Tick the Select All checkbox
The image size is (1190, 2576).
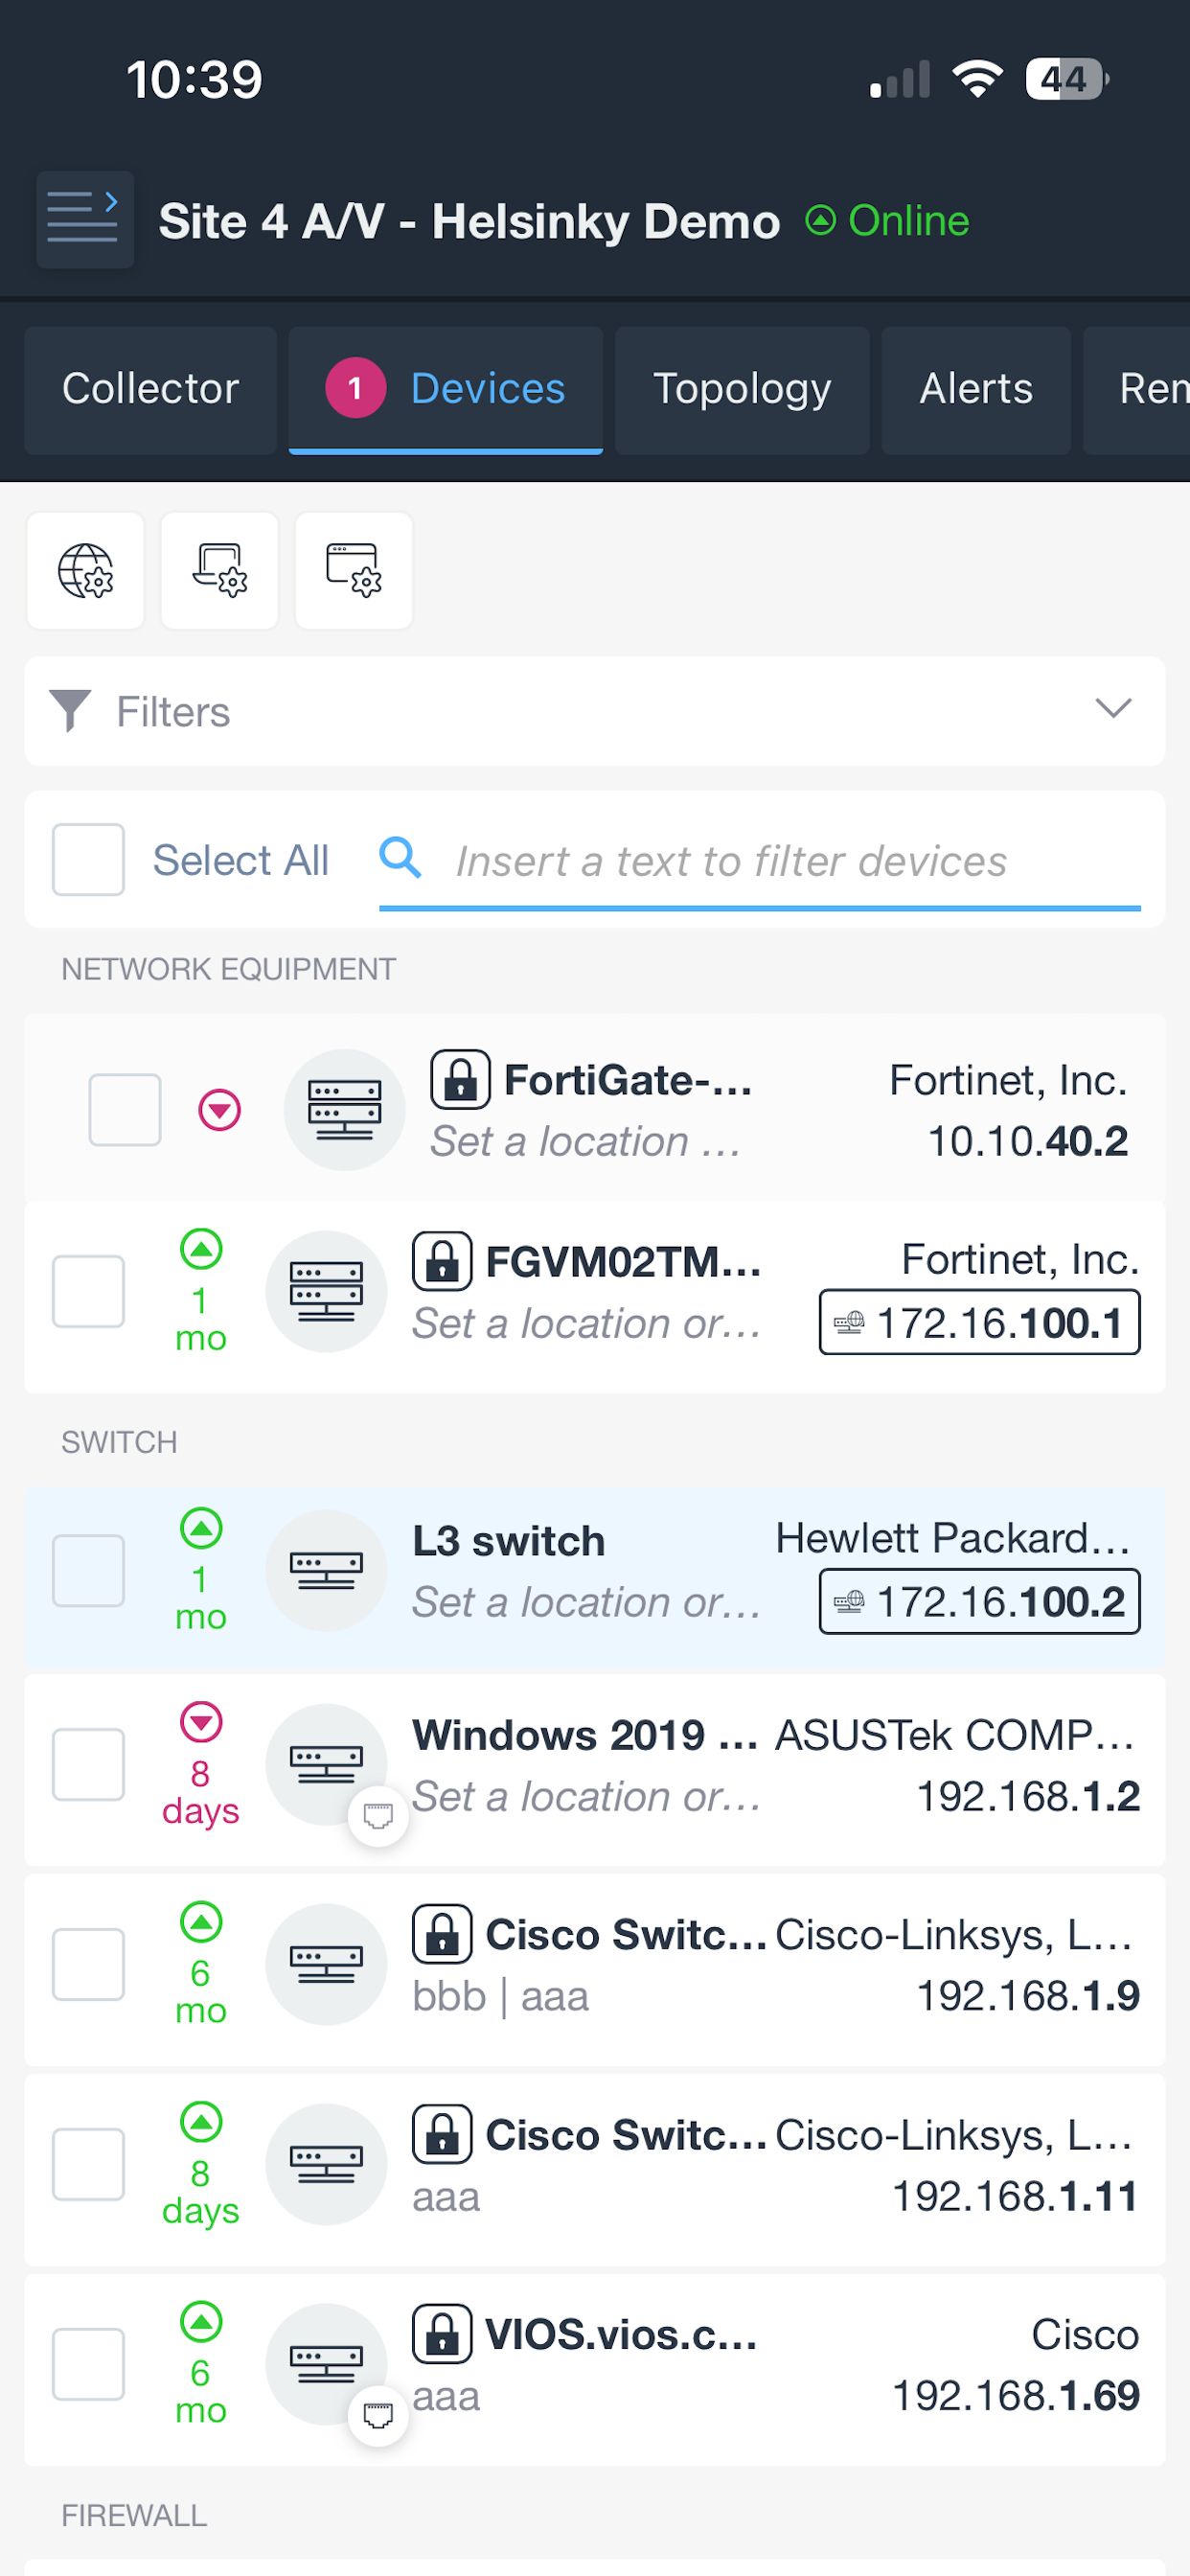click(88, 859)
